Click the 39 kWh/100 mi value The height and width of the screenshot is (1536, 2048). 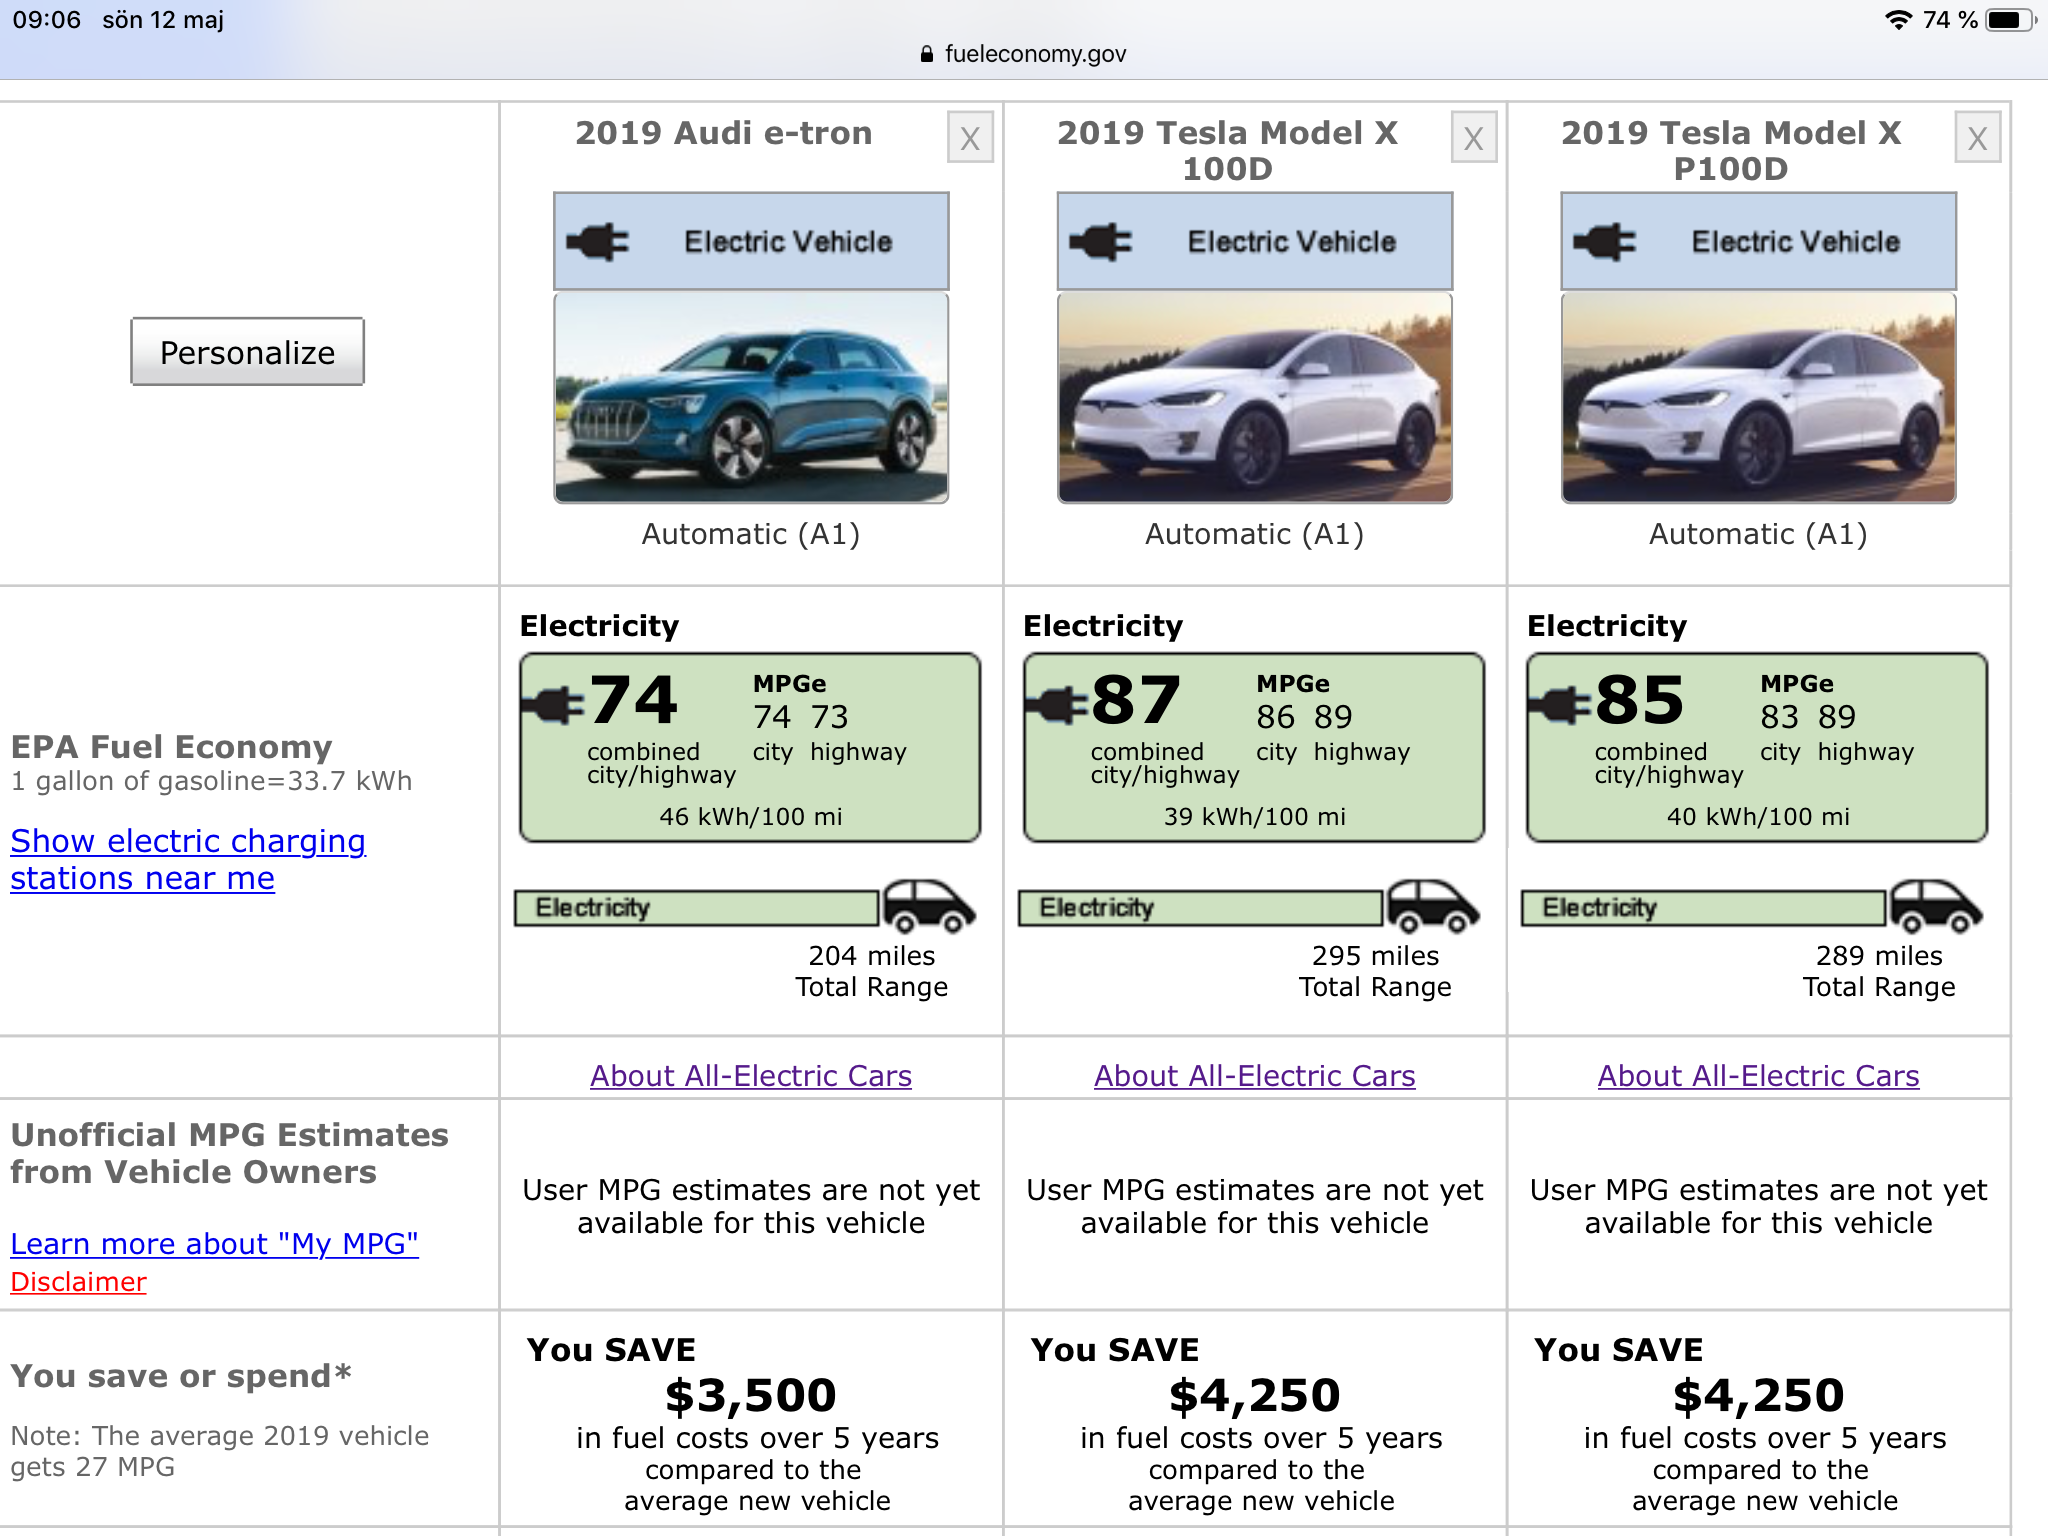click(1255, 817)
